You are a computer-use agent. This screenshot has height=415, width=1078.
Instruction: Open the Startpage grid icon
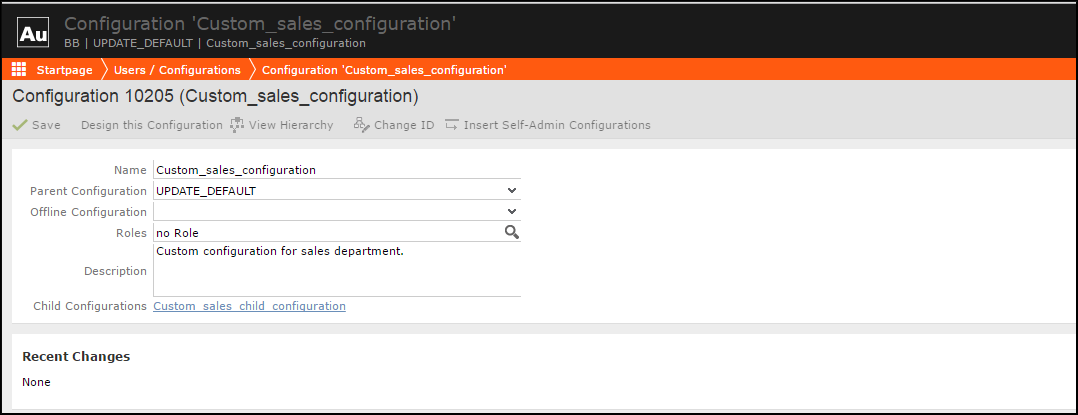(x=18, y=70)
